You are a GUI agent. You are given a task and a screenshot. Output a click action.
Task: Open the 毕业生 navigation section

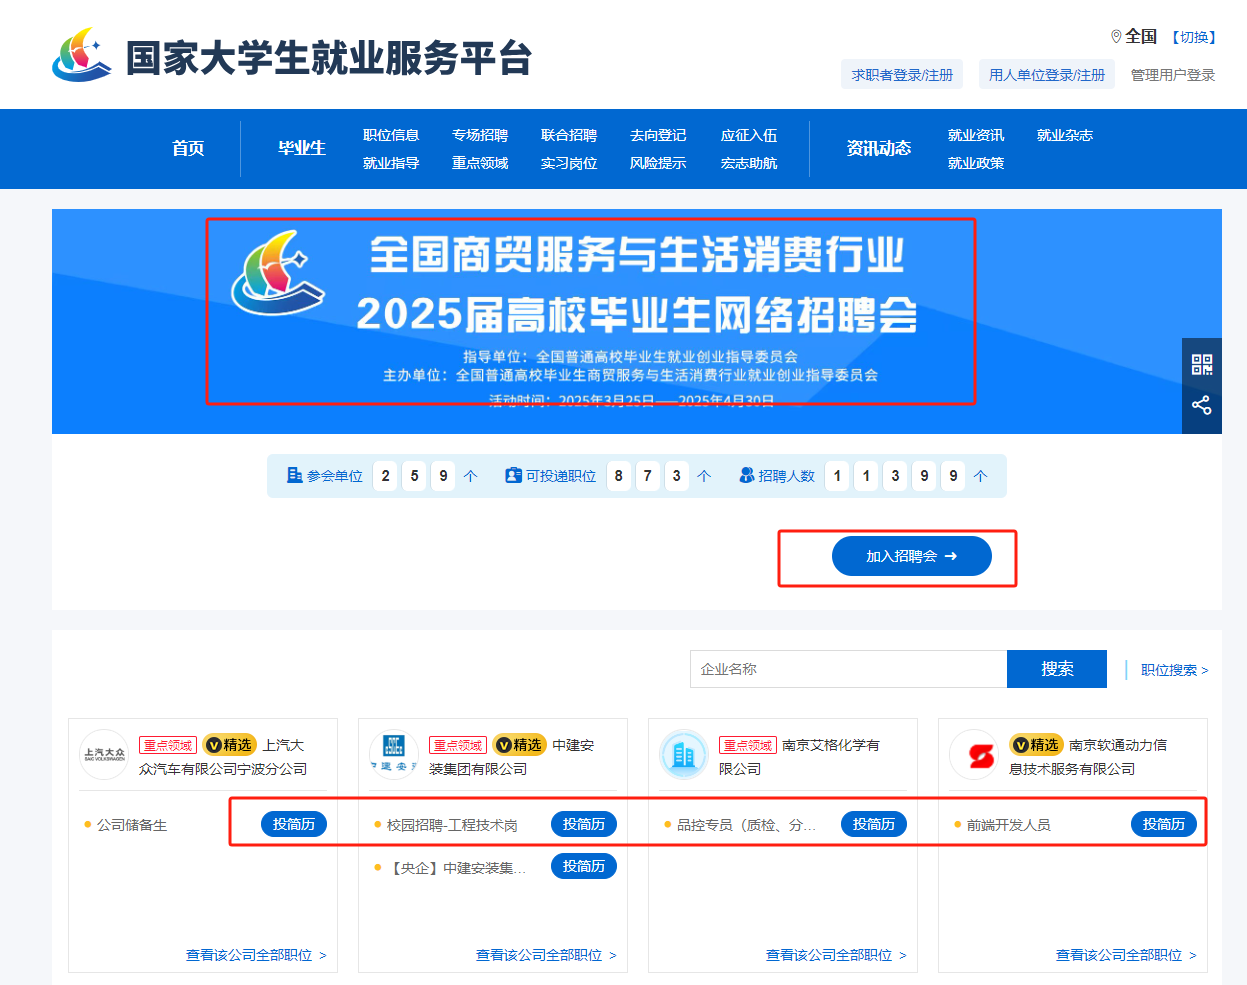[302, 148]
